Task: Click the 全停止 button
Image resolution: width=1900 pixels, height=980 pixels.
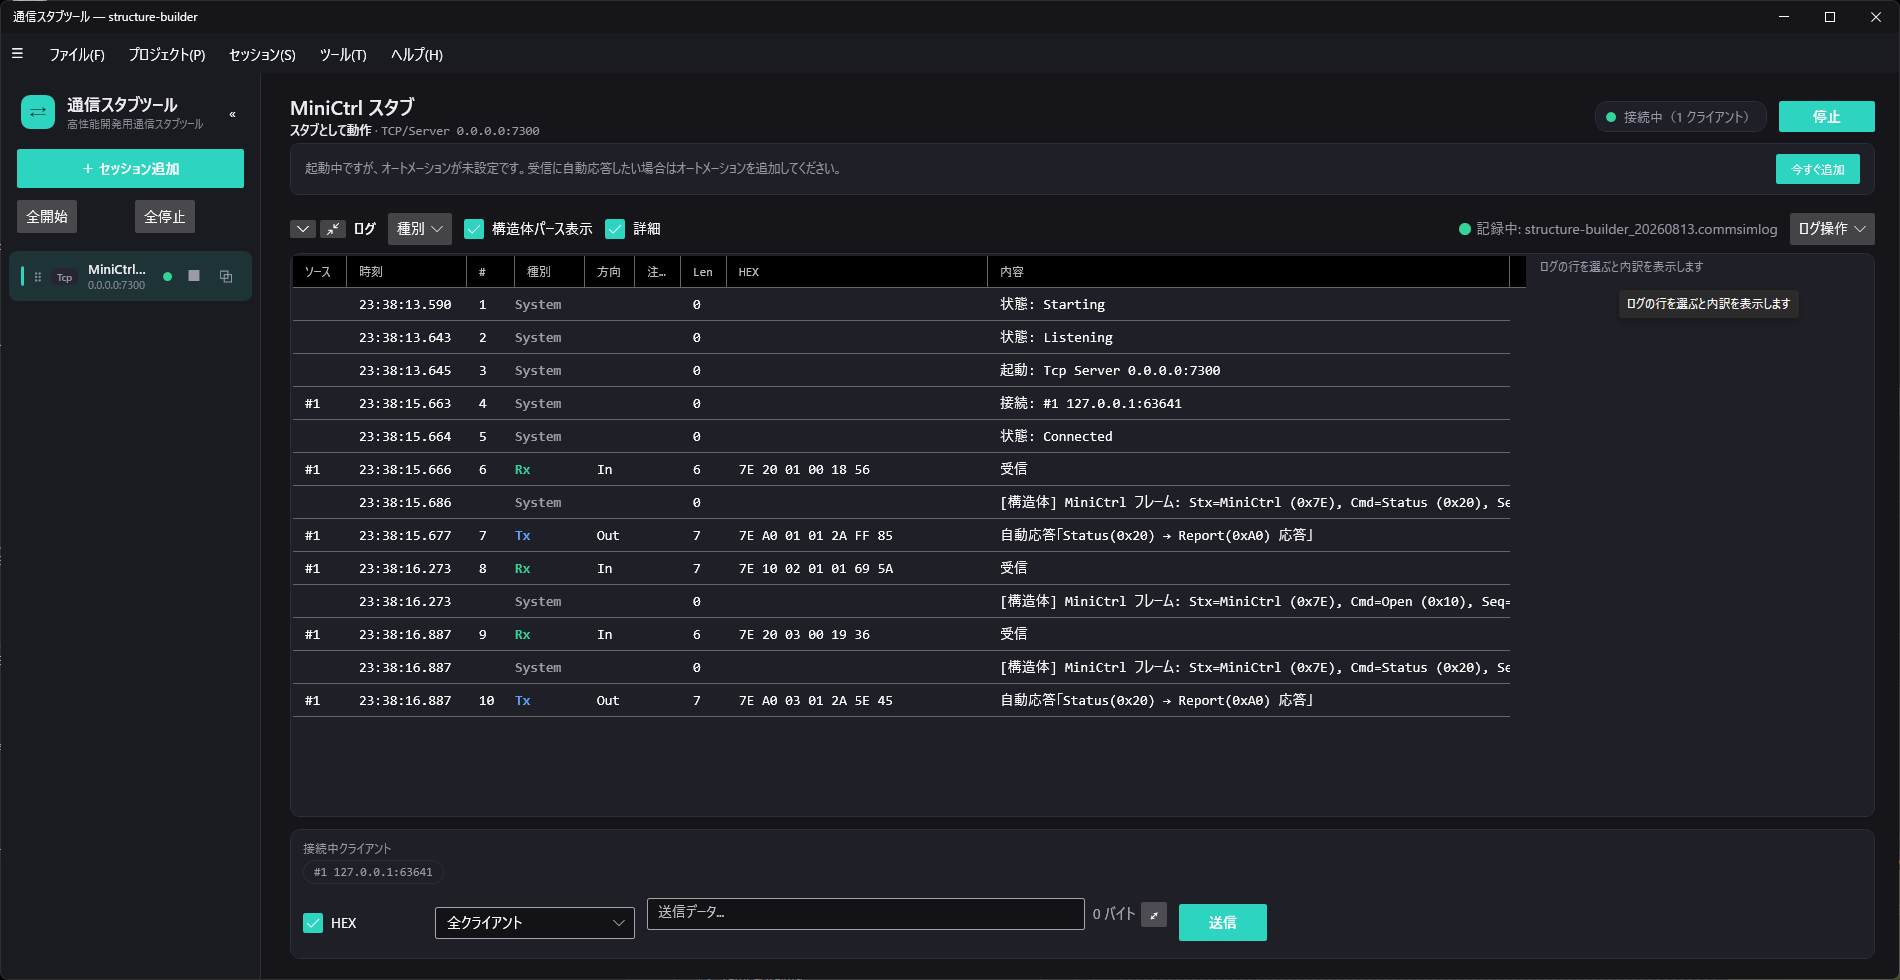Action: pos(165,216)
